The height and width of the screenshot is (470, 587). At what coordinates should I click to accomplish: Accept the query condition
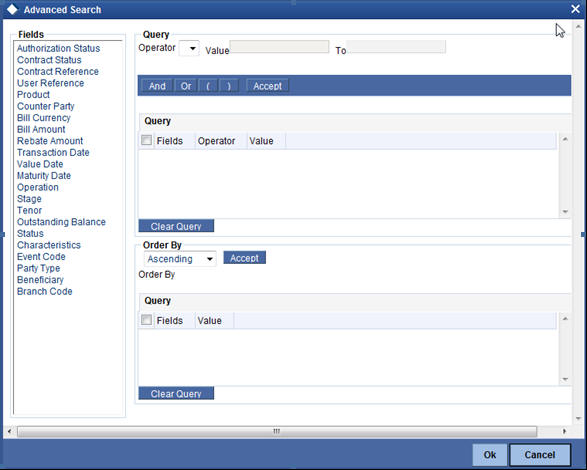[267, 86]
